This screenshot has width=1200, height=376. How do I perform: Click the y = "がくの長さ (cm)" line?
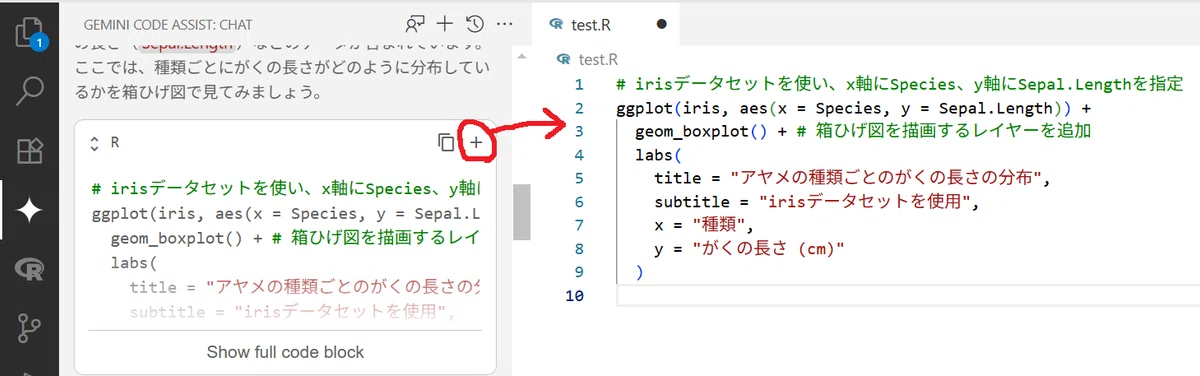(x=750, y=248)
